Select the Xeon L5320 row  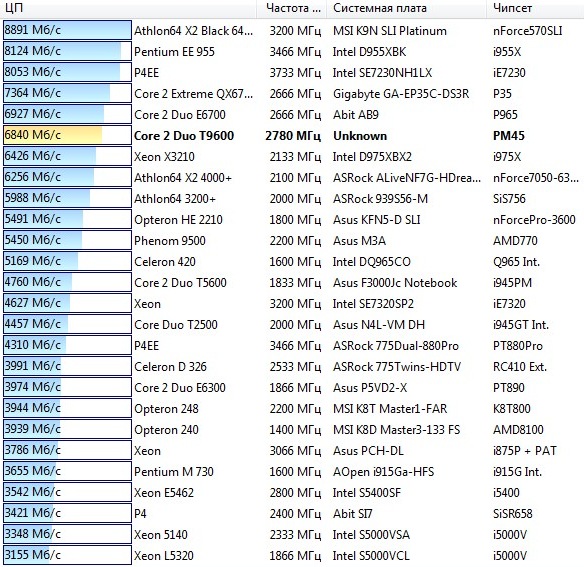coord(292,555)
